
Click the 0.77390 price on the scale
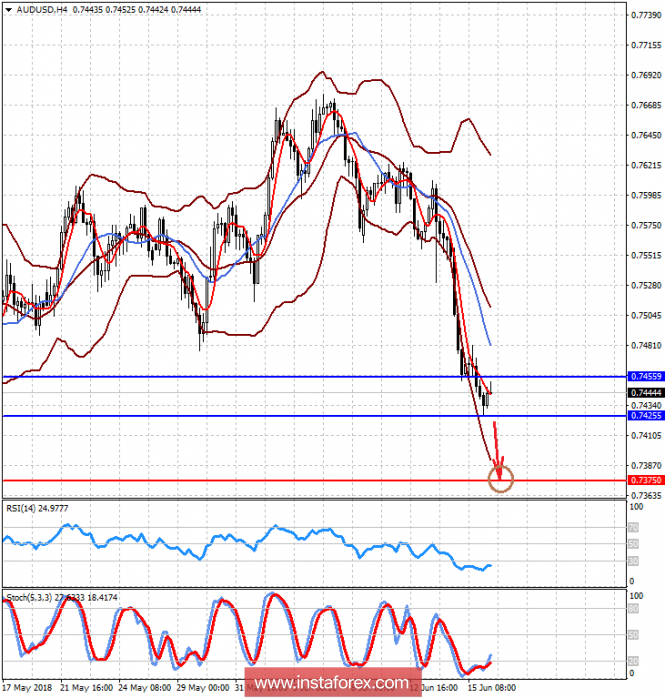644,15
